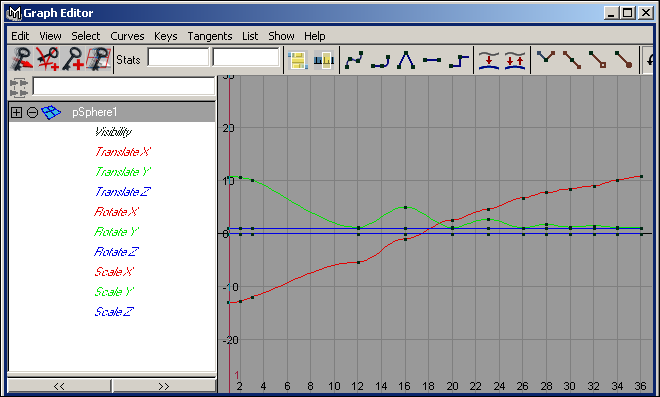Select the Translate Z channel
The height and width of the screenshot is (397, 660).
[x=122, y=192]
